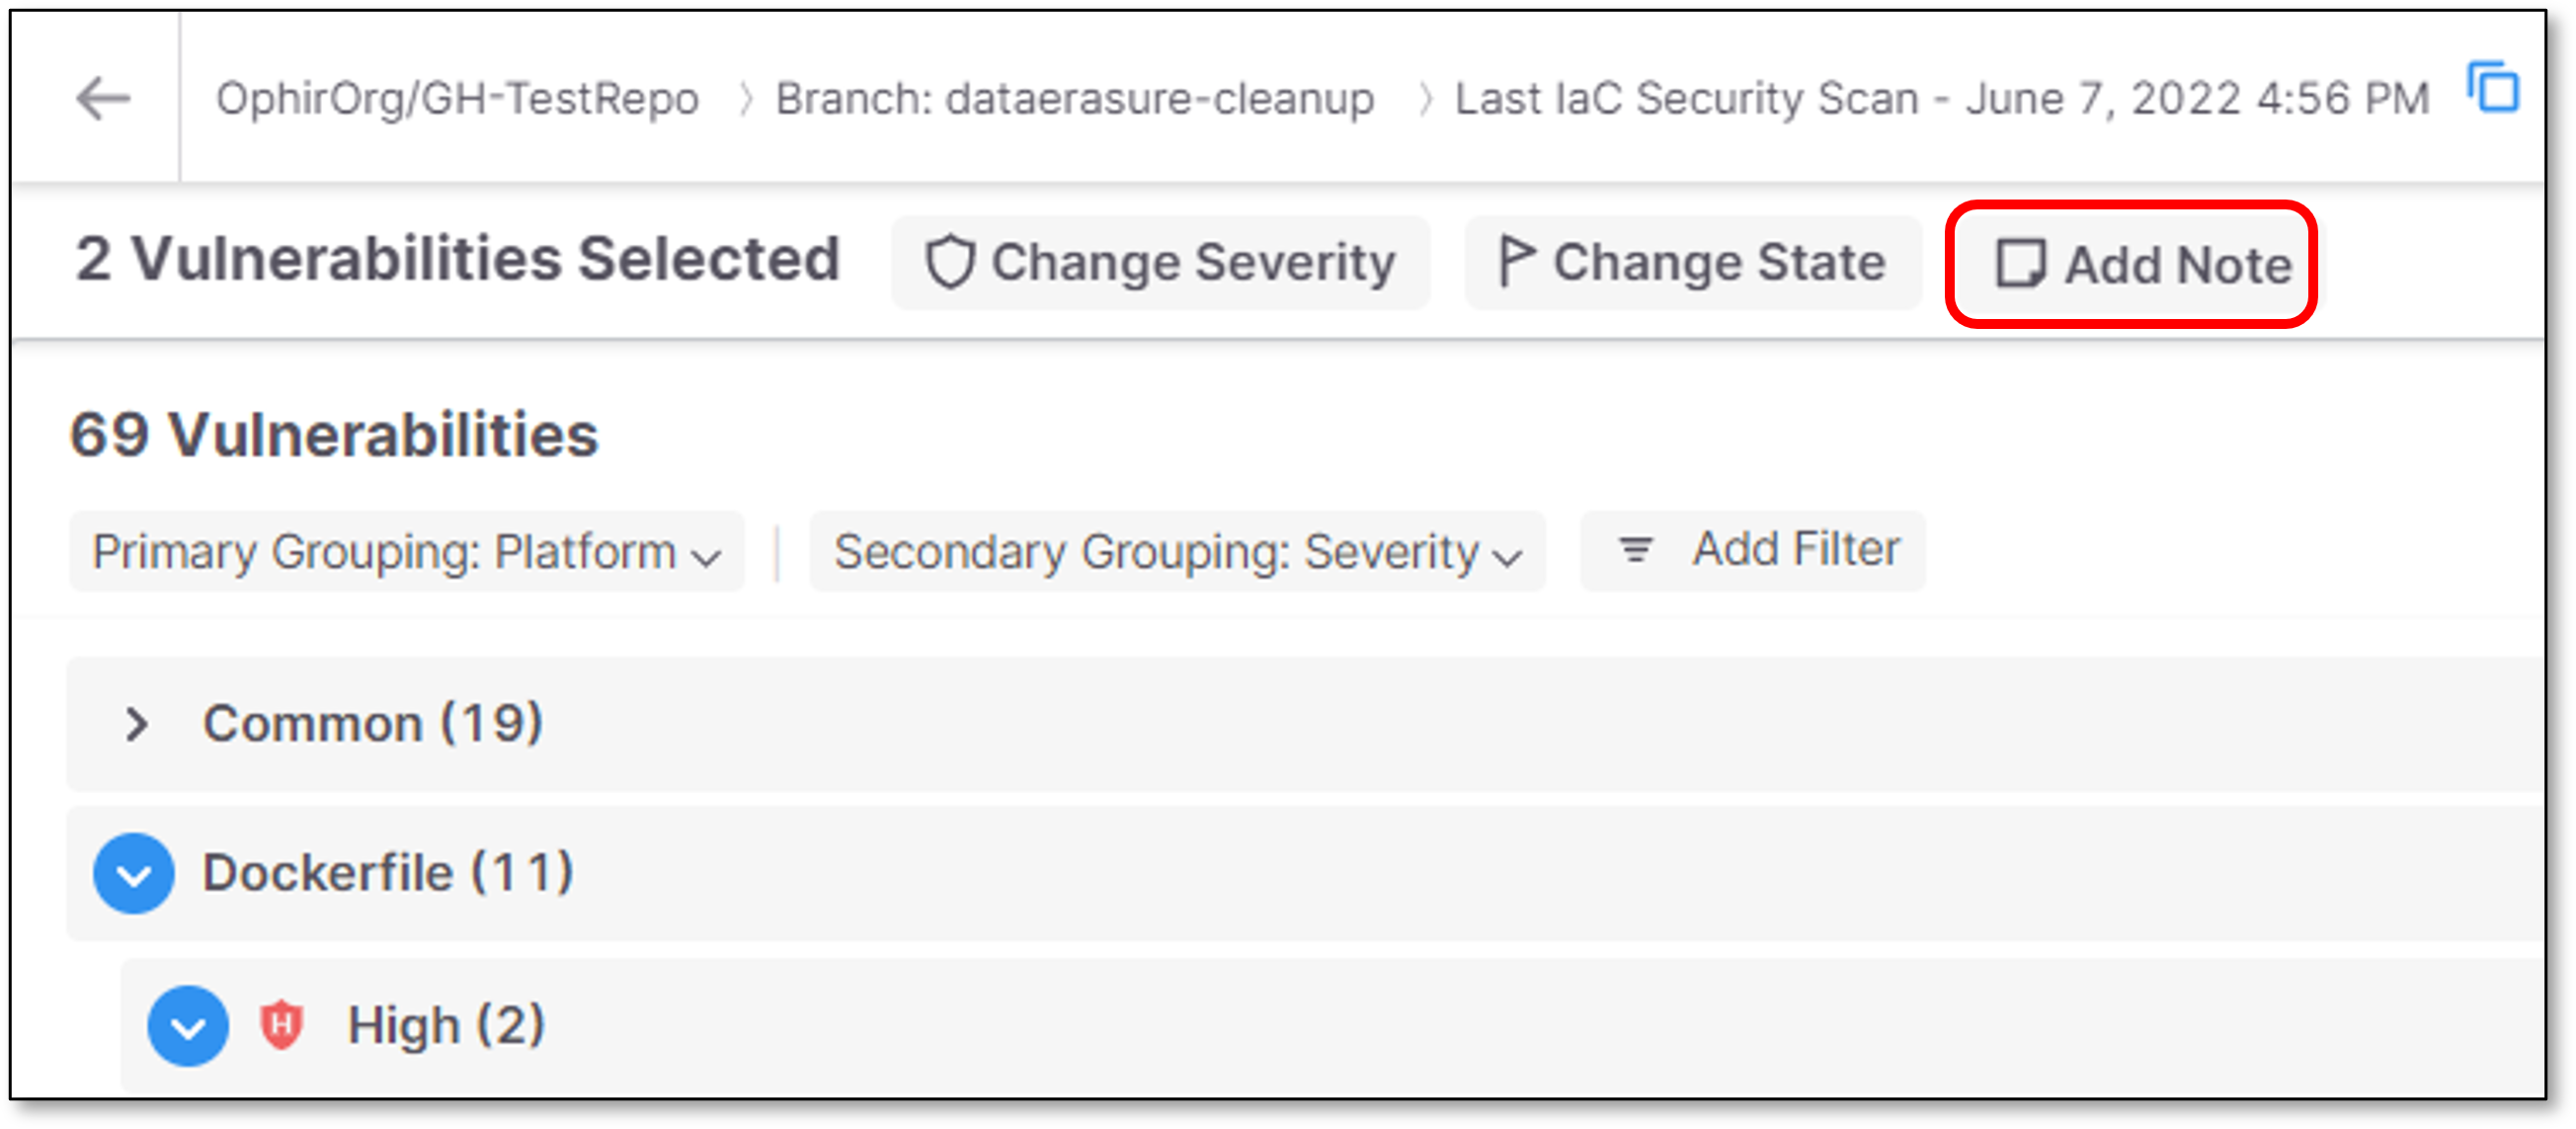2576x1129 pixels.
Task: Click the shield icon on Change Severity
Action: coord(949,263)
